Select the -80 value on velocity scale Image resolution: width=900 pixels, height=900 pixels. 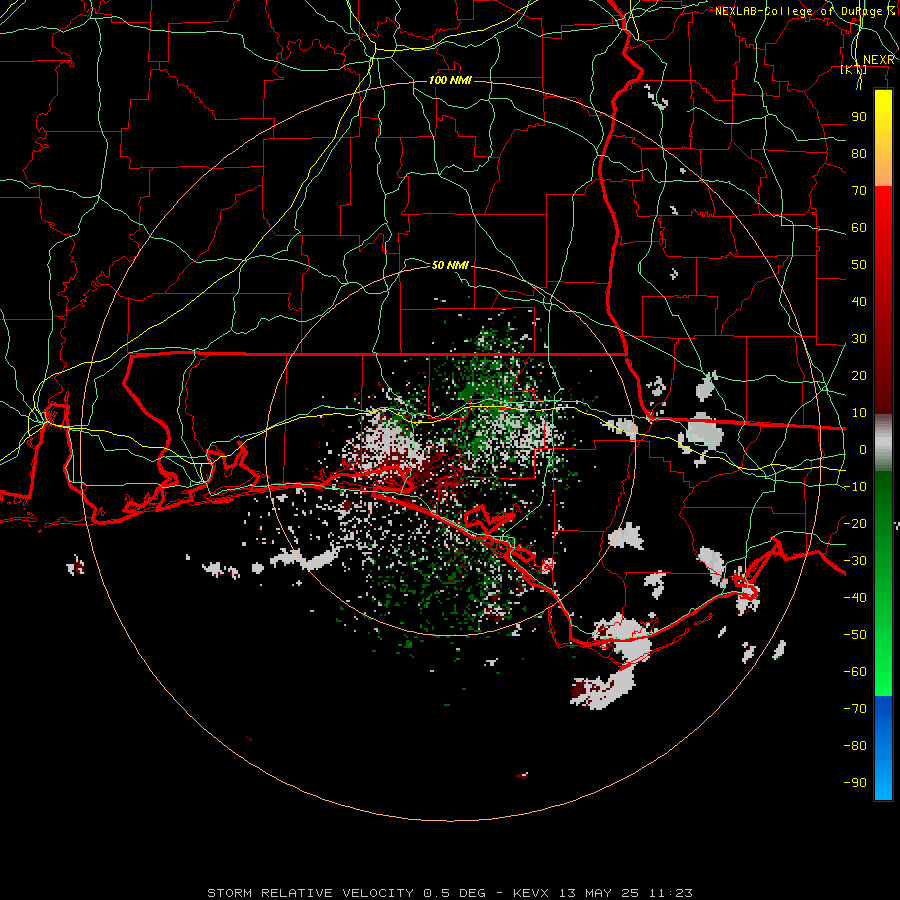(855, 746)
